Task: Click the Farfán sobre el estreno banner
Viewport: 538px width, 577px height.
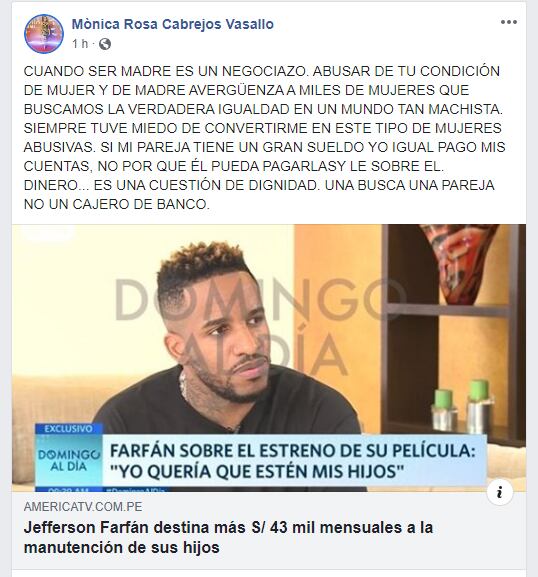Action: 294,460
